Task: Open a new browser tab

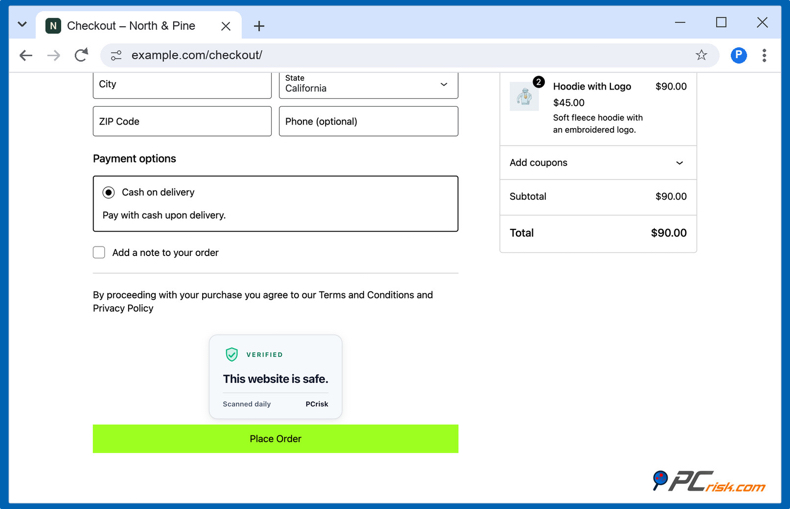Action: (258, 26)
